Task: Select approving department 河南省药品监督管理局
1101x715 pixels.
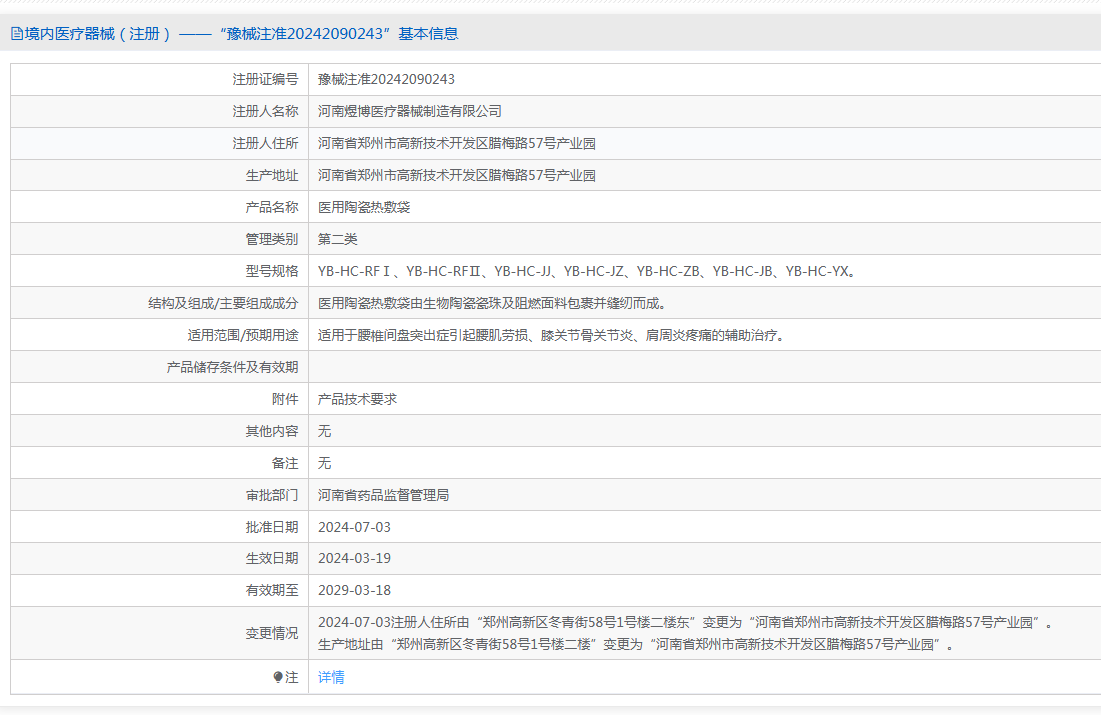Action: (x=383, y=495)
